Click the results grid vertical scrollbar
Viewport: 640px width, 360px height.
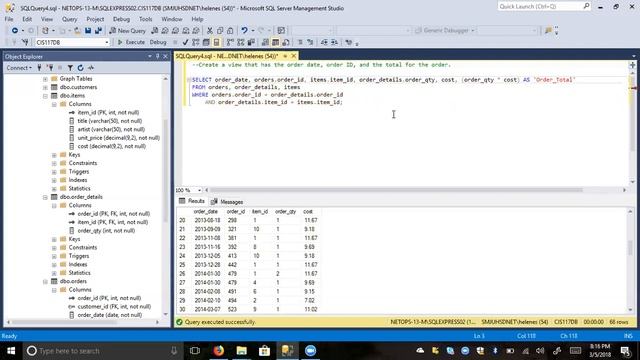coord(630,248)
